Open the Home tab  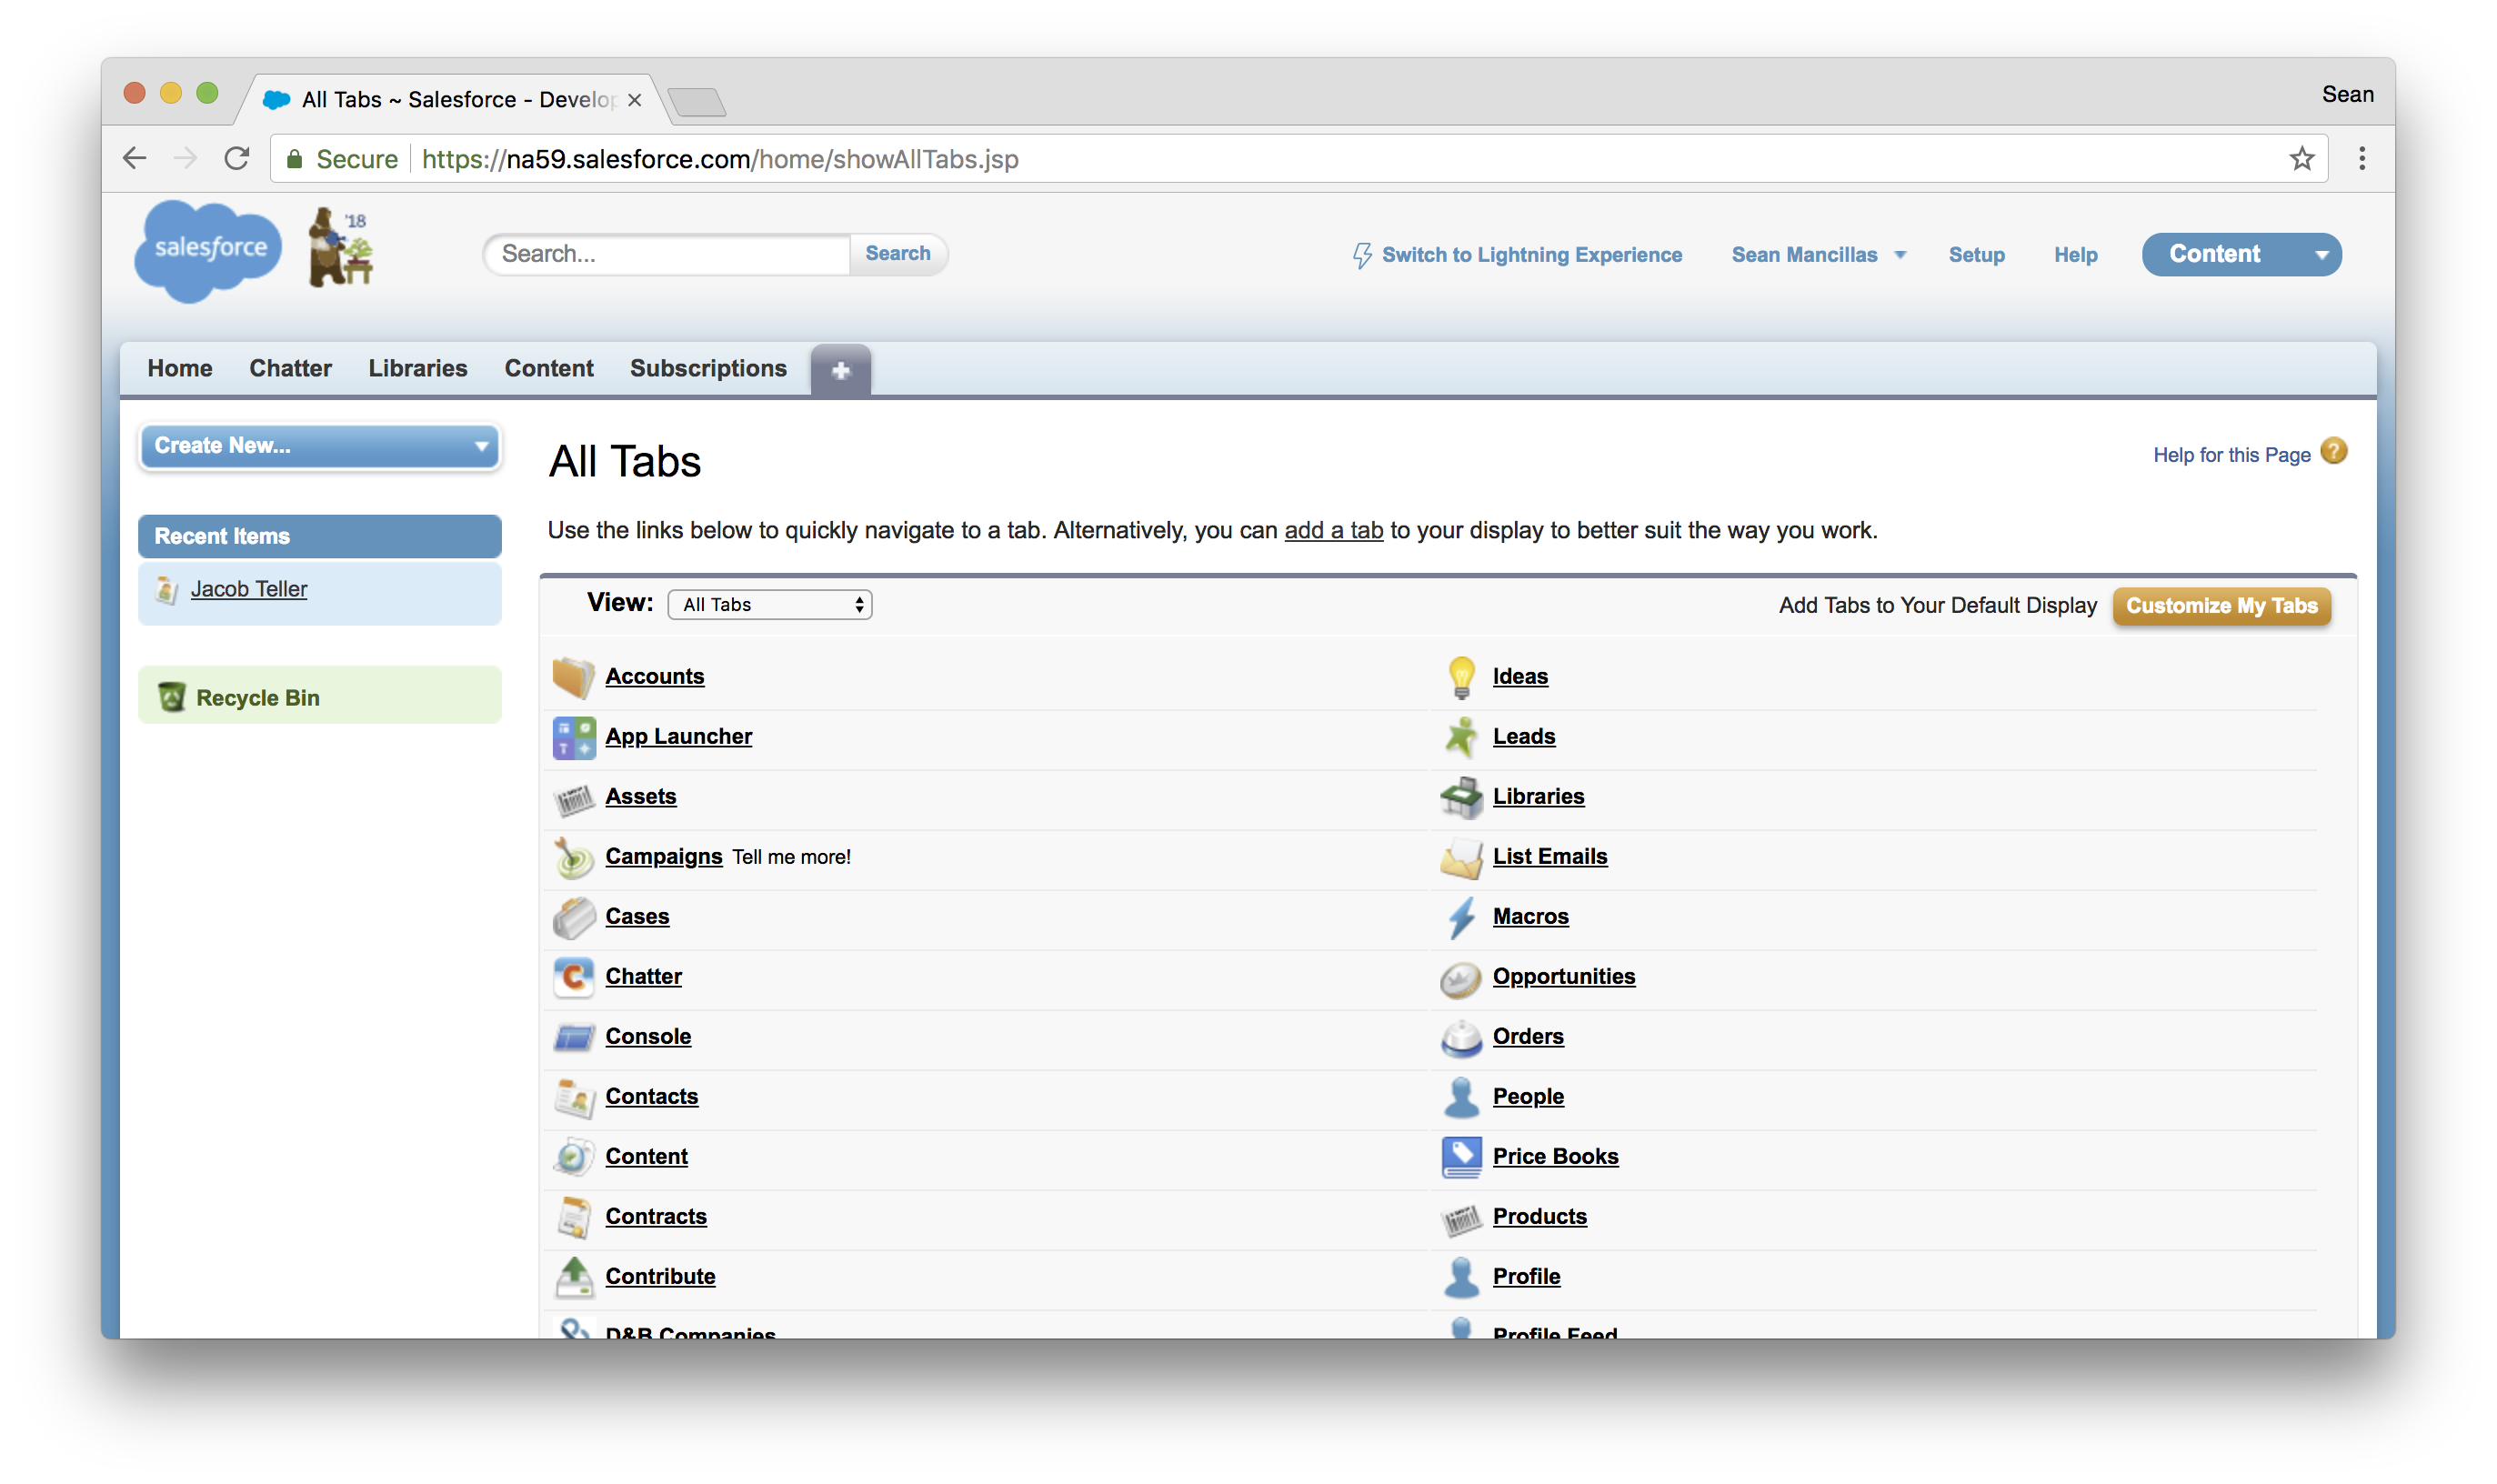[x=180, y=369]
